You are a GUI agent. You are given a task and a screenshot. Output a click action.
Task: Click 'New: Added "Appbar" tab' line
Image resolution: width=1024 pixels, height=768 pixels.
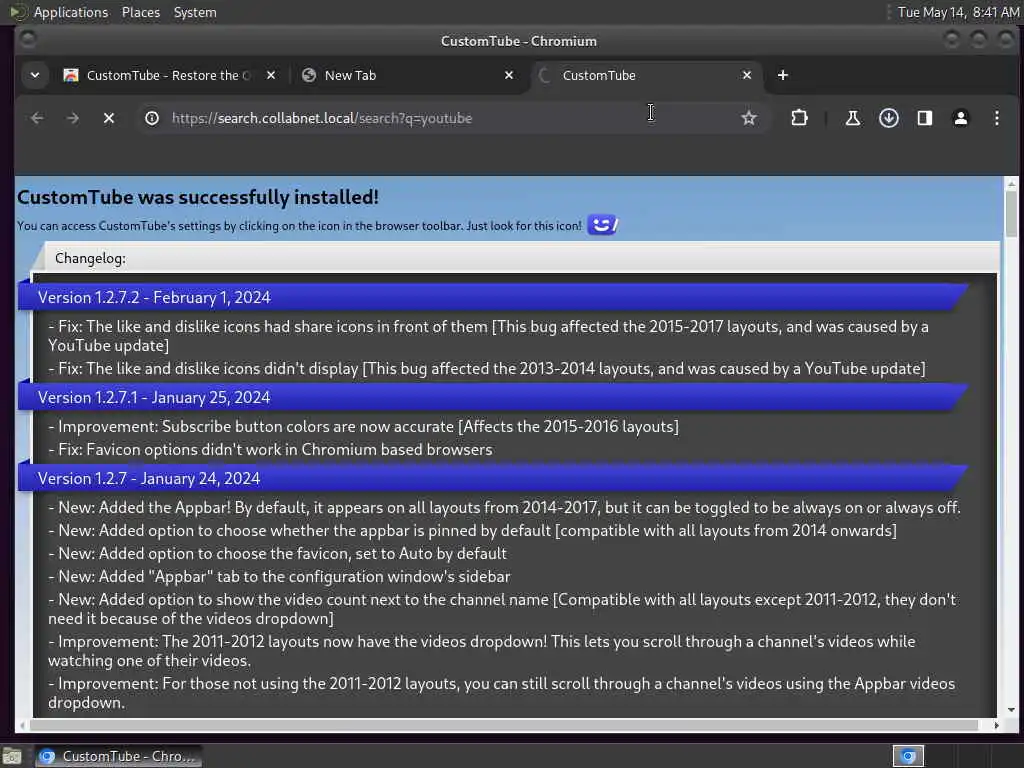[x=280, y=577]
